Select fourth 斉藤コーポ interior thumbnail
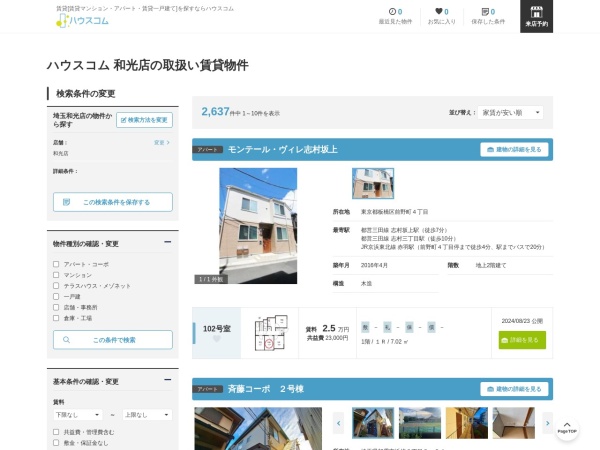 [514, 423]
